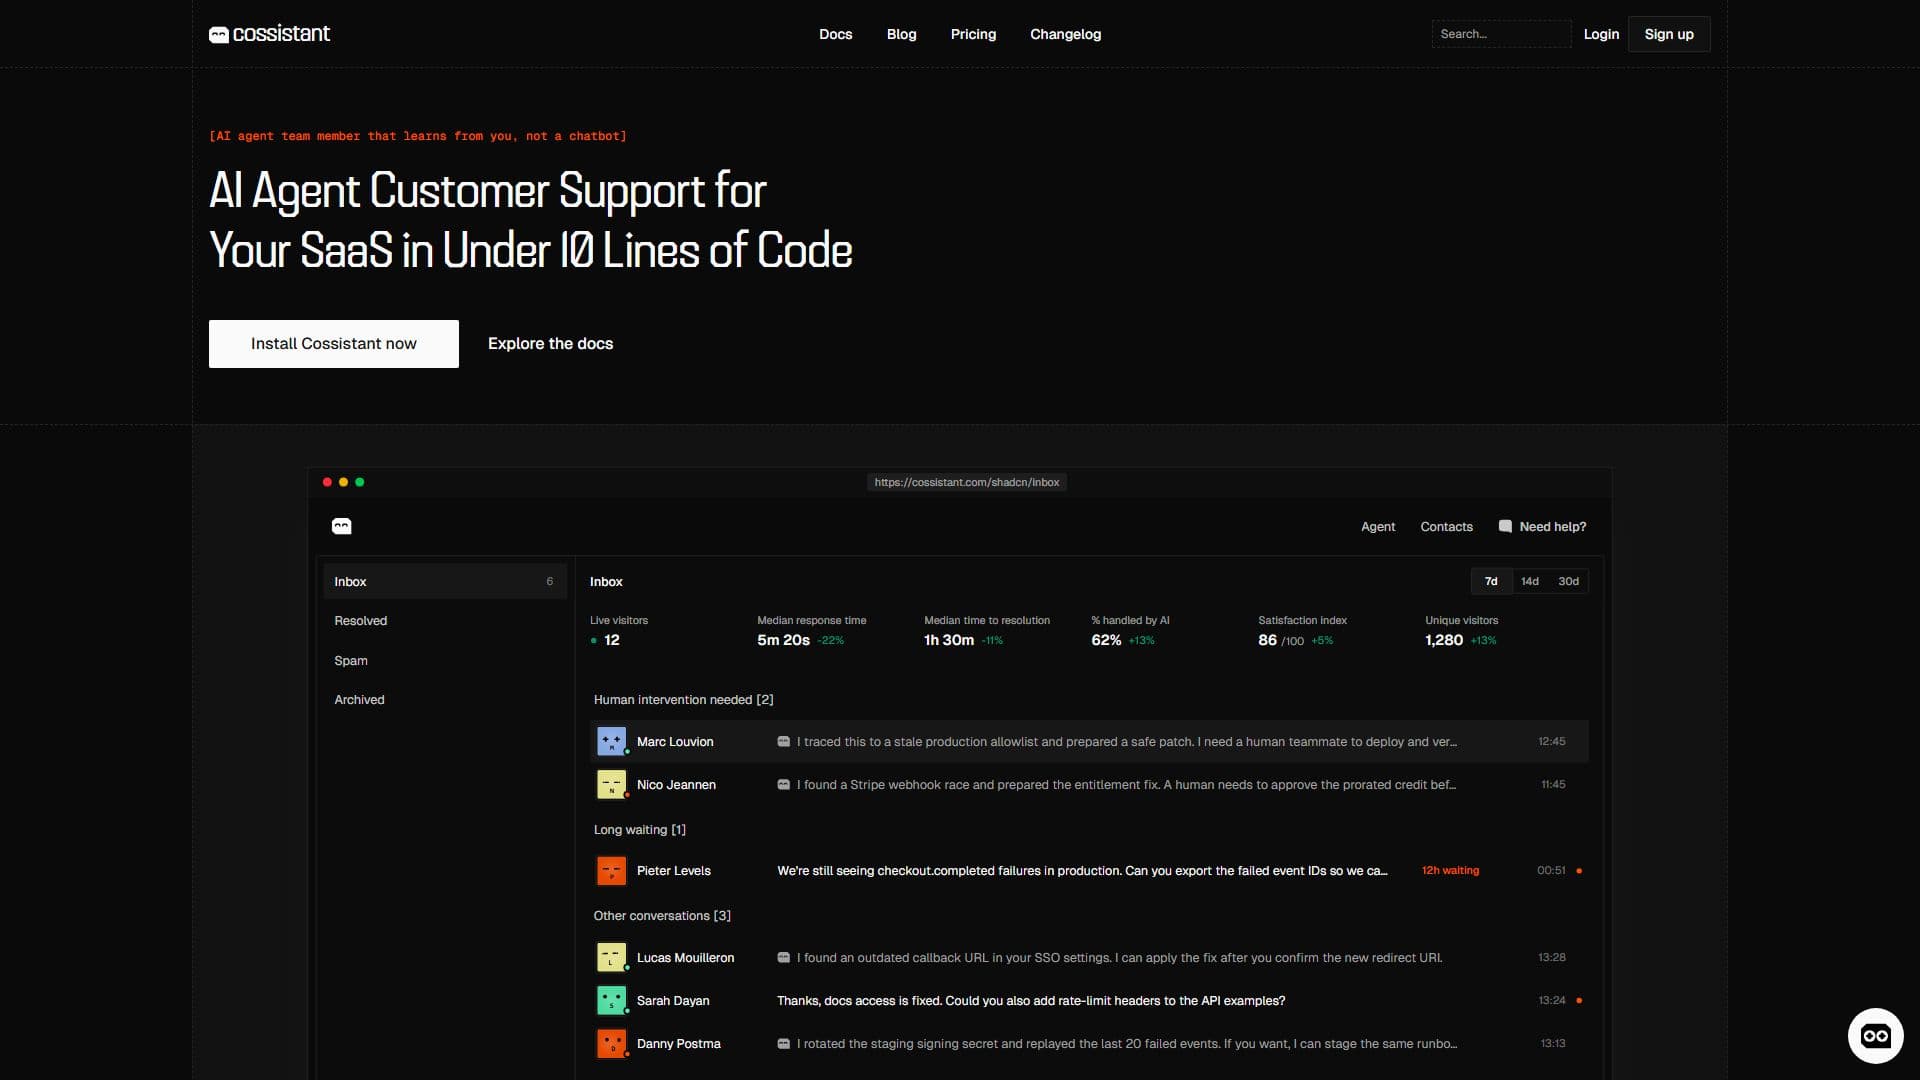Click Human intervention needed [2] heading
The image size is (1920, 1080).
pos(683,700)
